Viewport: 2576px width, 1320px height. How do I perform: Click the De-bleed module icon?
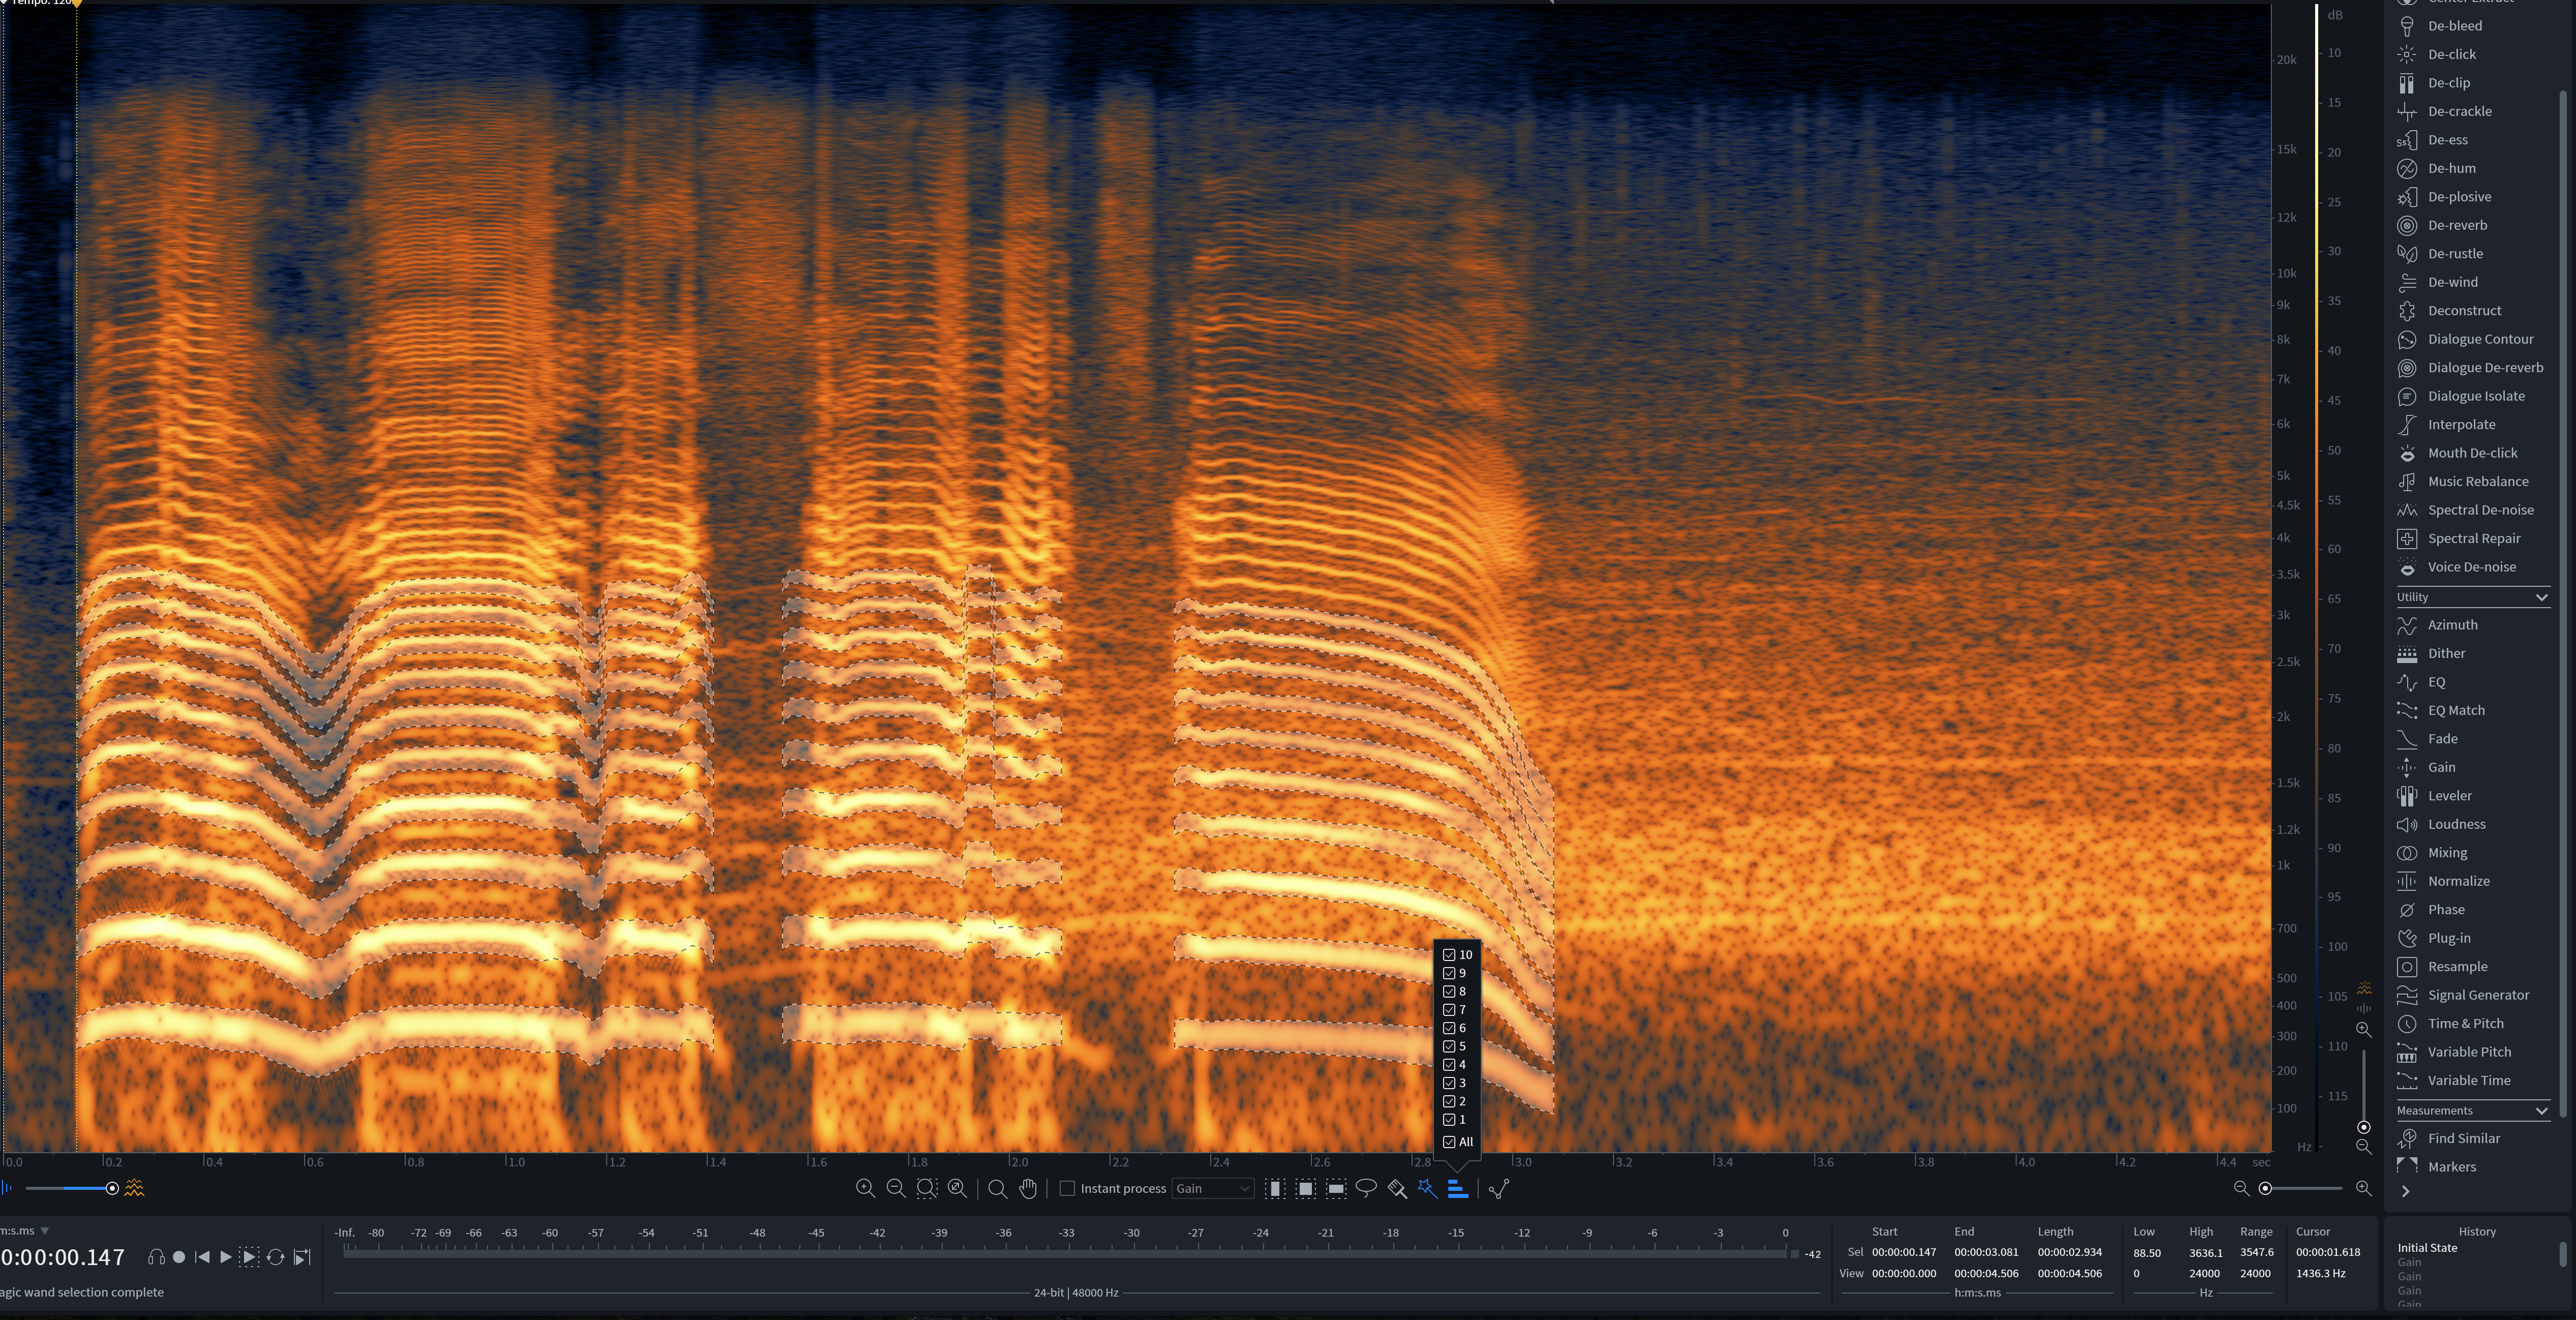(x=2407, y=26)
